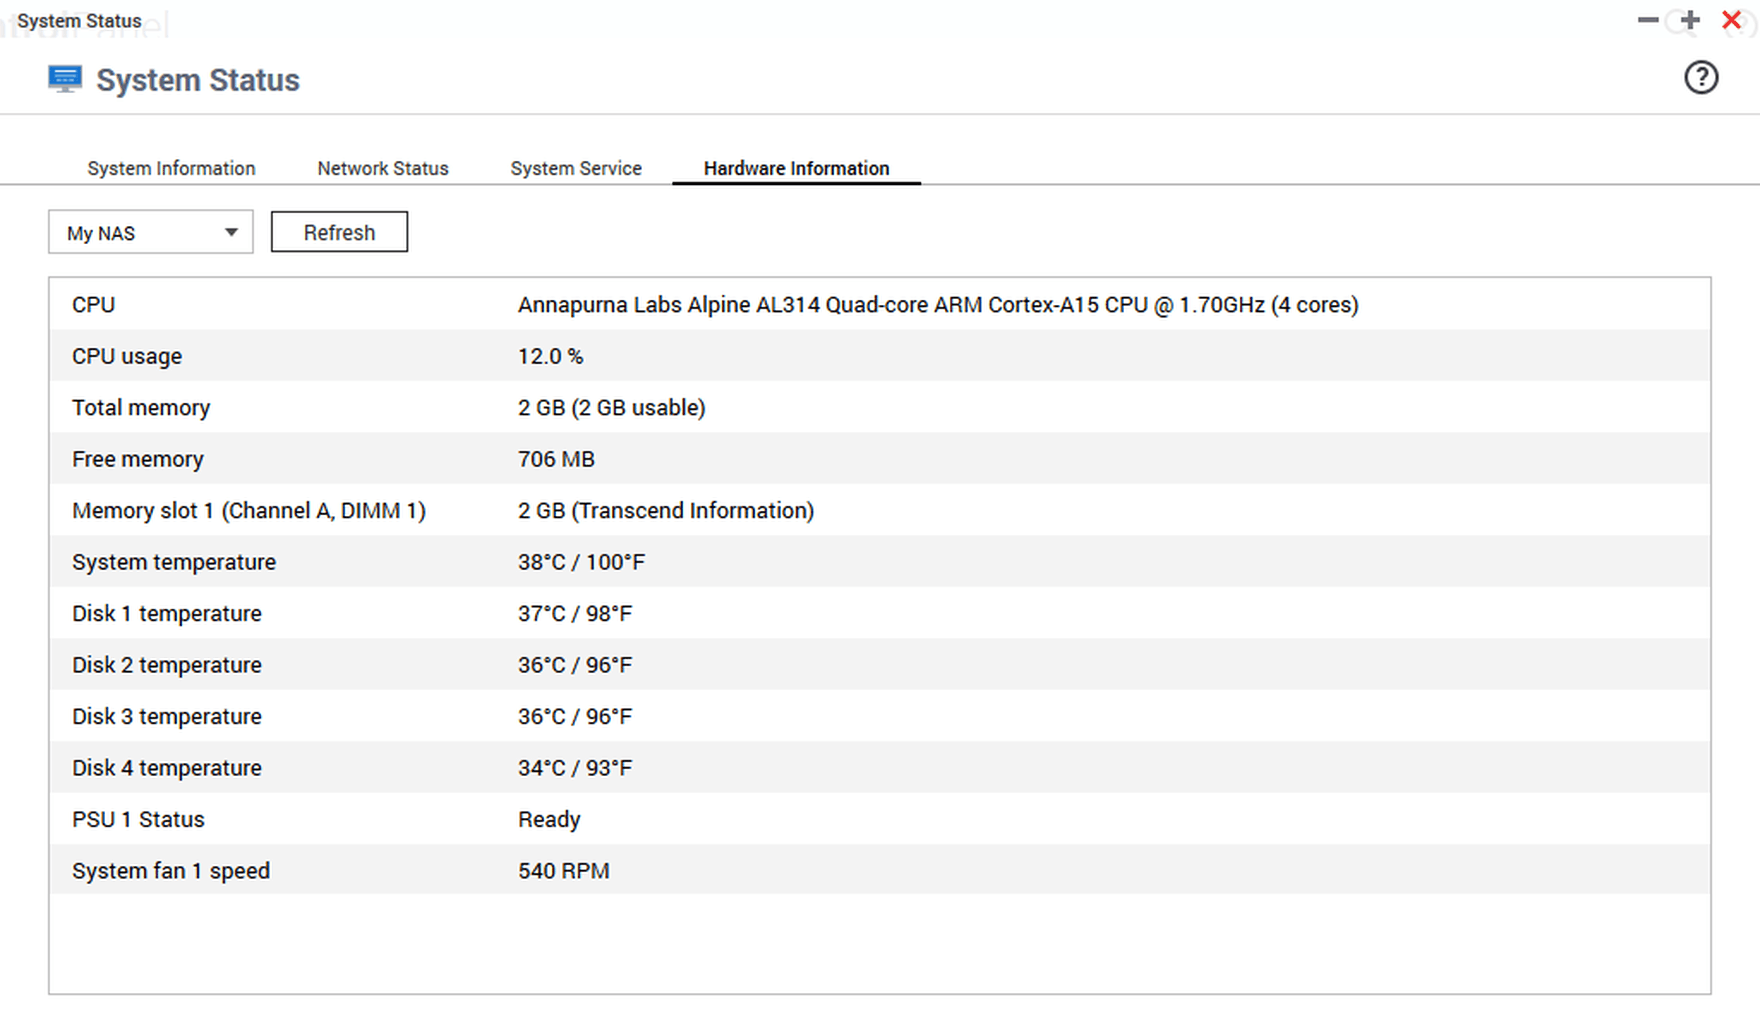Switch to the System Information tab
The height and width of the screenshot is (1026, 1760).
(171, 168)
